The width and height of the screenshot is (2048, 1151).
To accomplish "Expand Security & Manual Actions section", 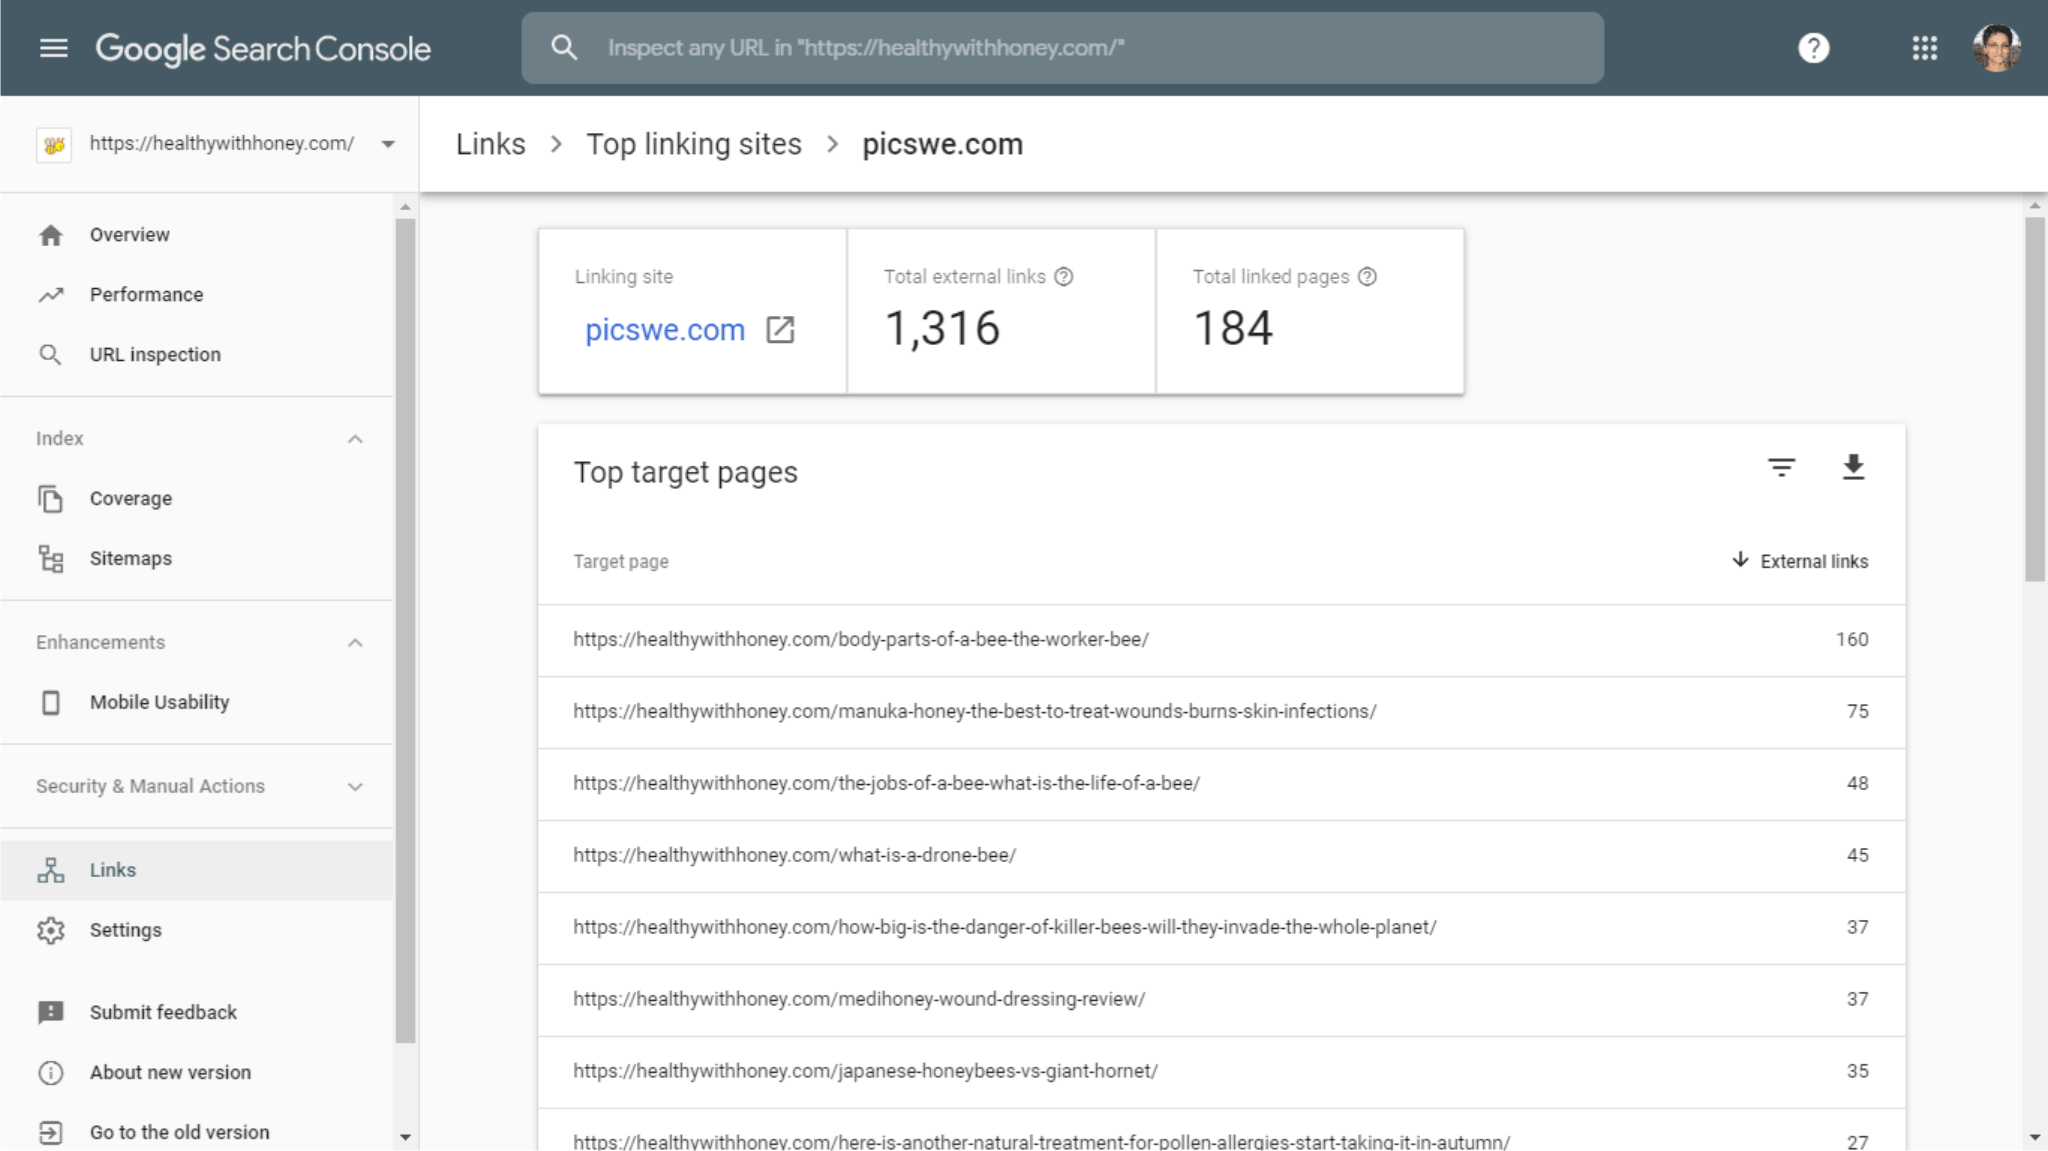I will tap(355, 787).
